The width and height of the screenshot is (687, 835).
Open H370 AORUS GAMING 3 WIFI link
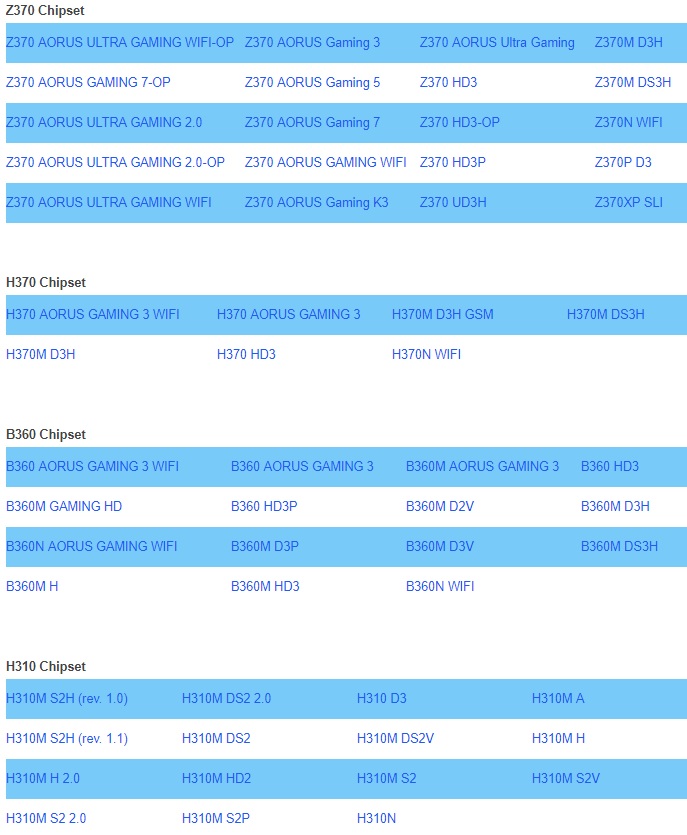click(93, 314)
